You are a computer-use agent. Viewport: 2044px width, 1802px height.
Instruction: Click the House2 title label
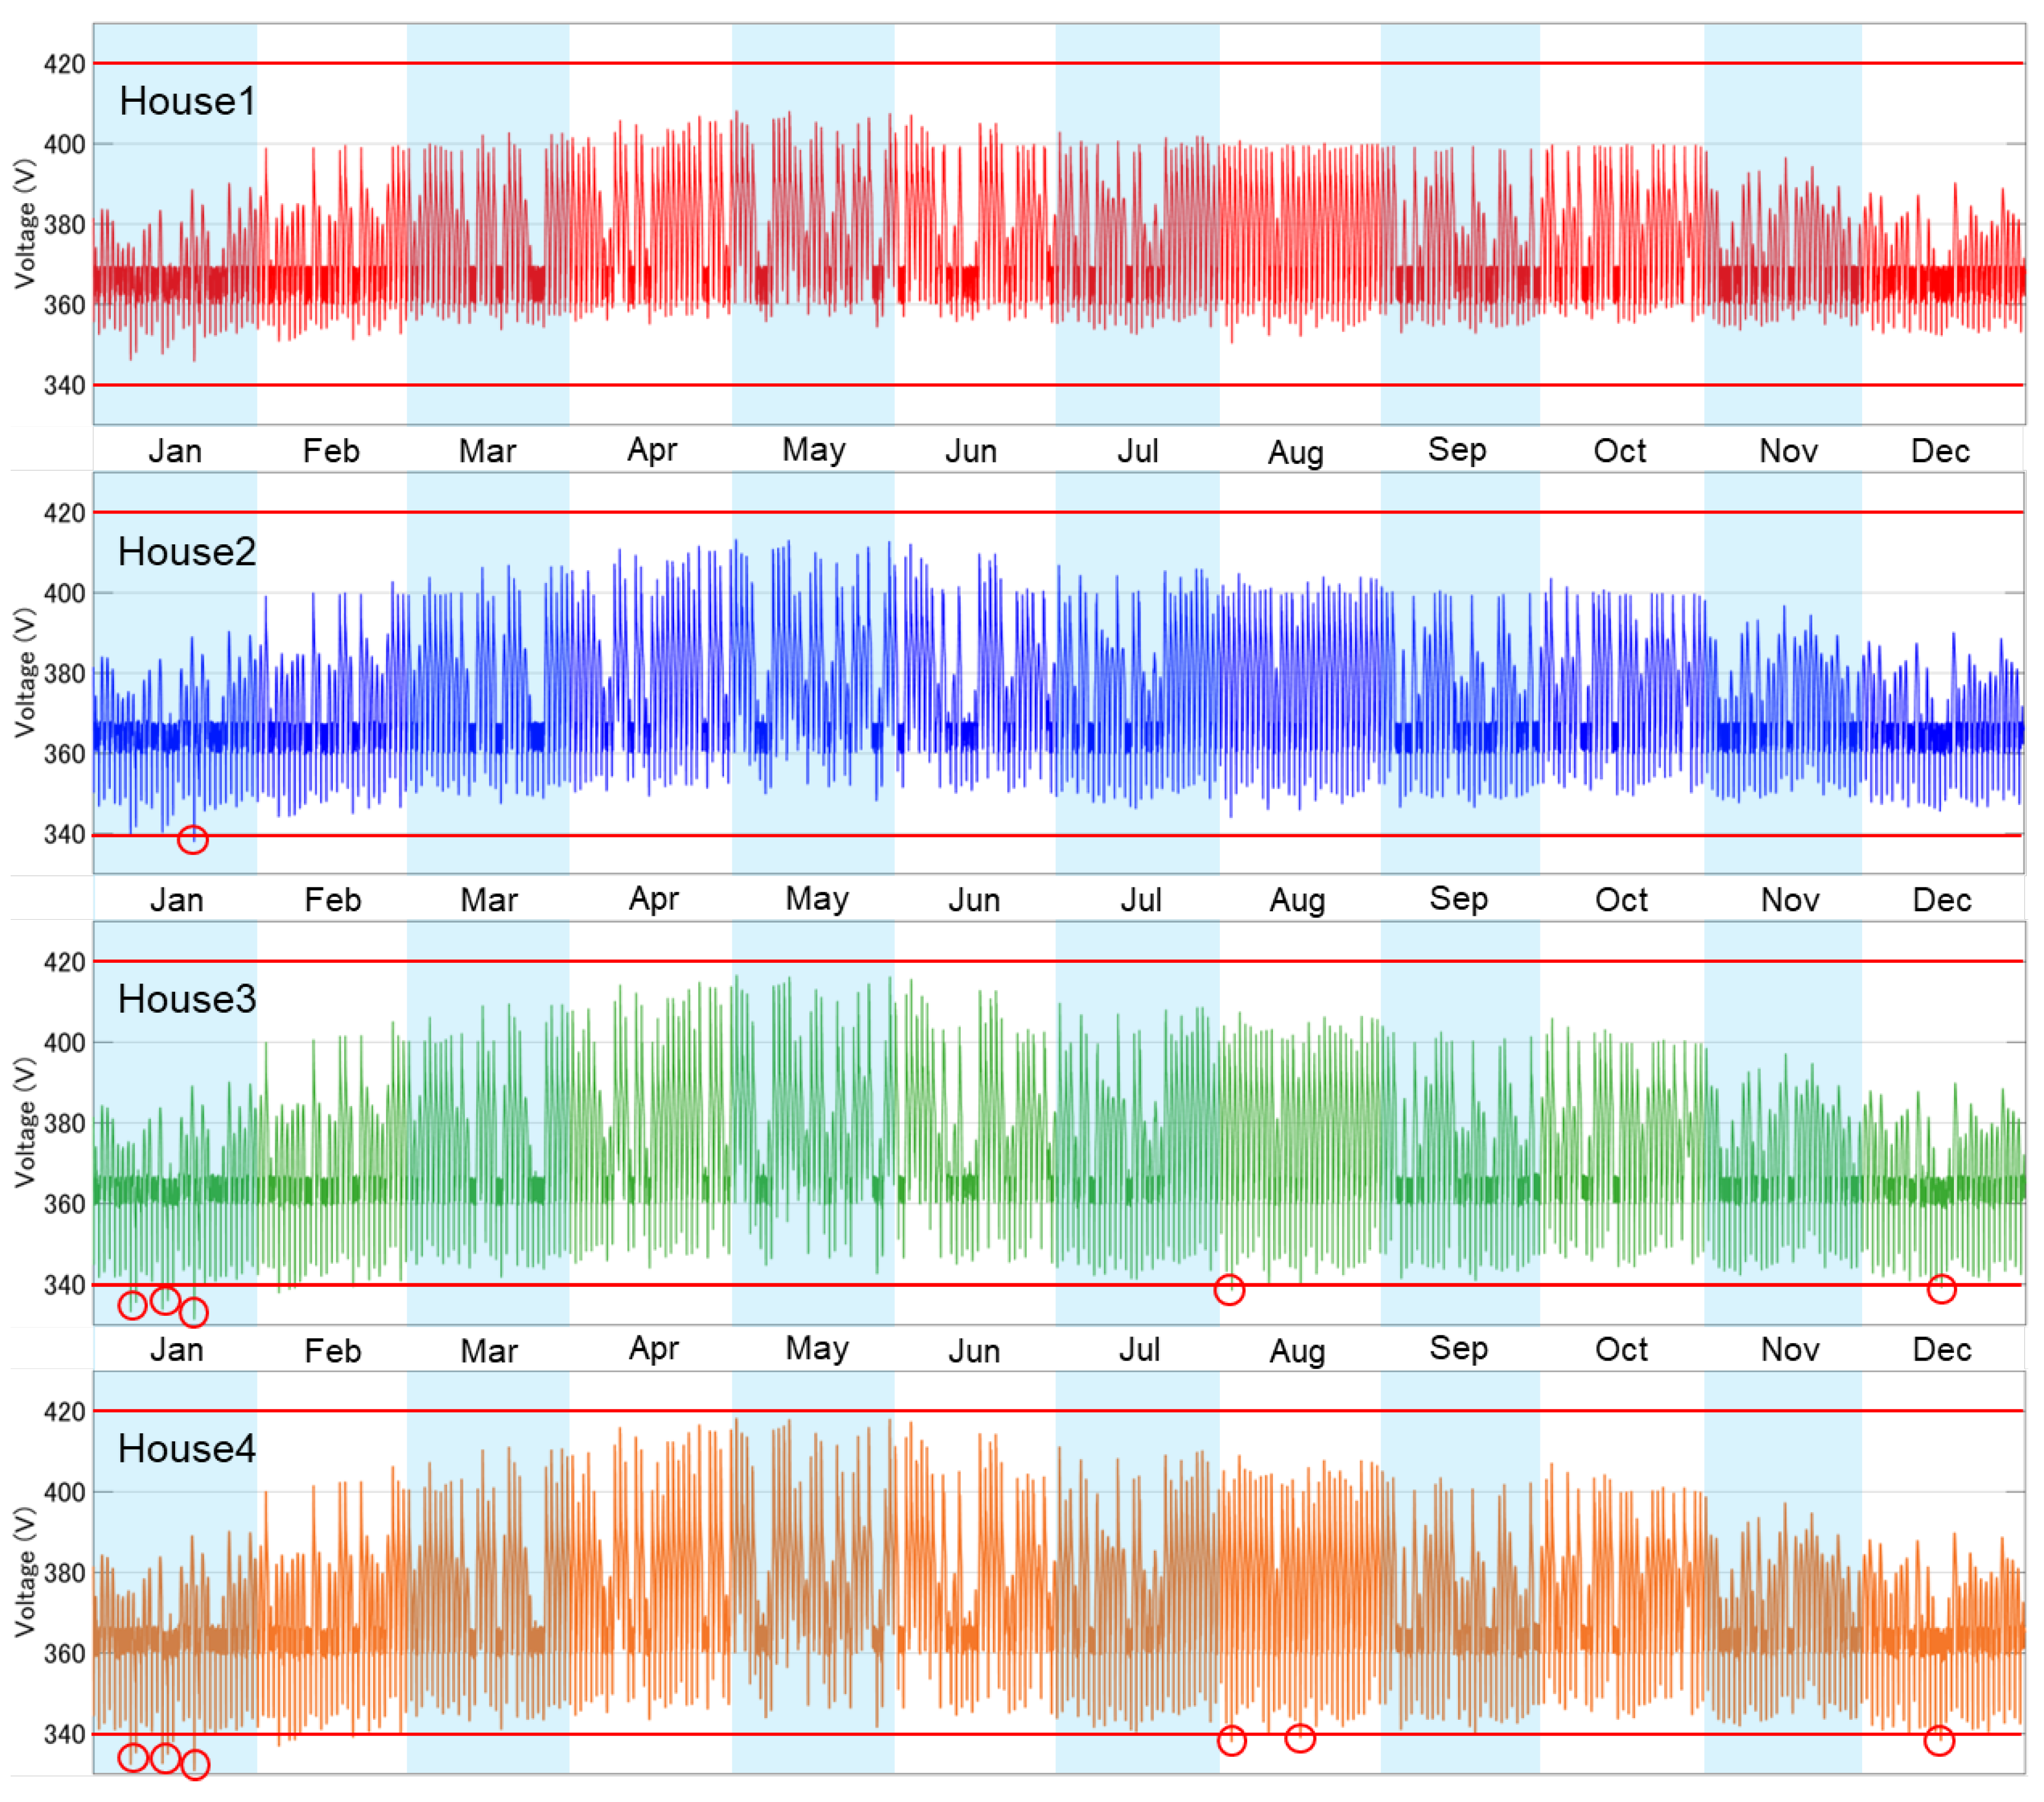pos(187,551)
